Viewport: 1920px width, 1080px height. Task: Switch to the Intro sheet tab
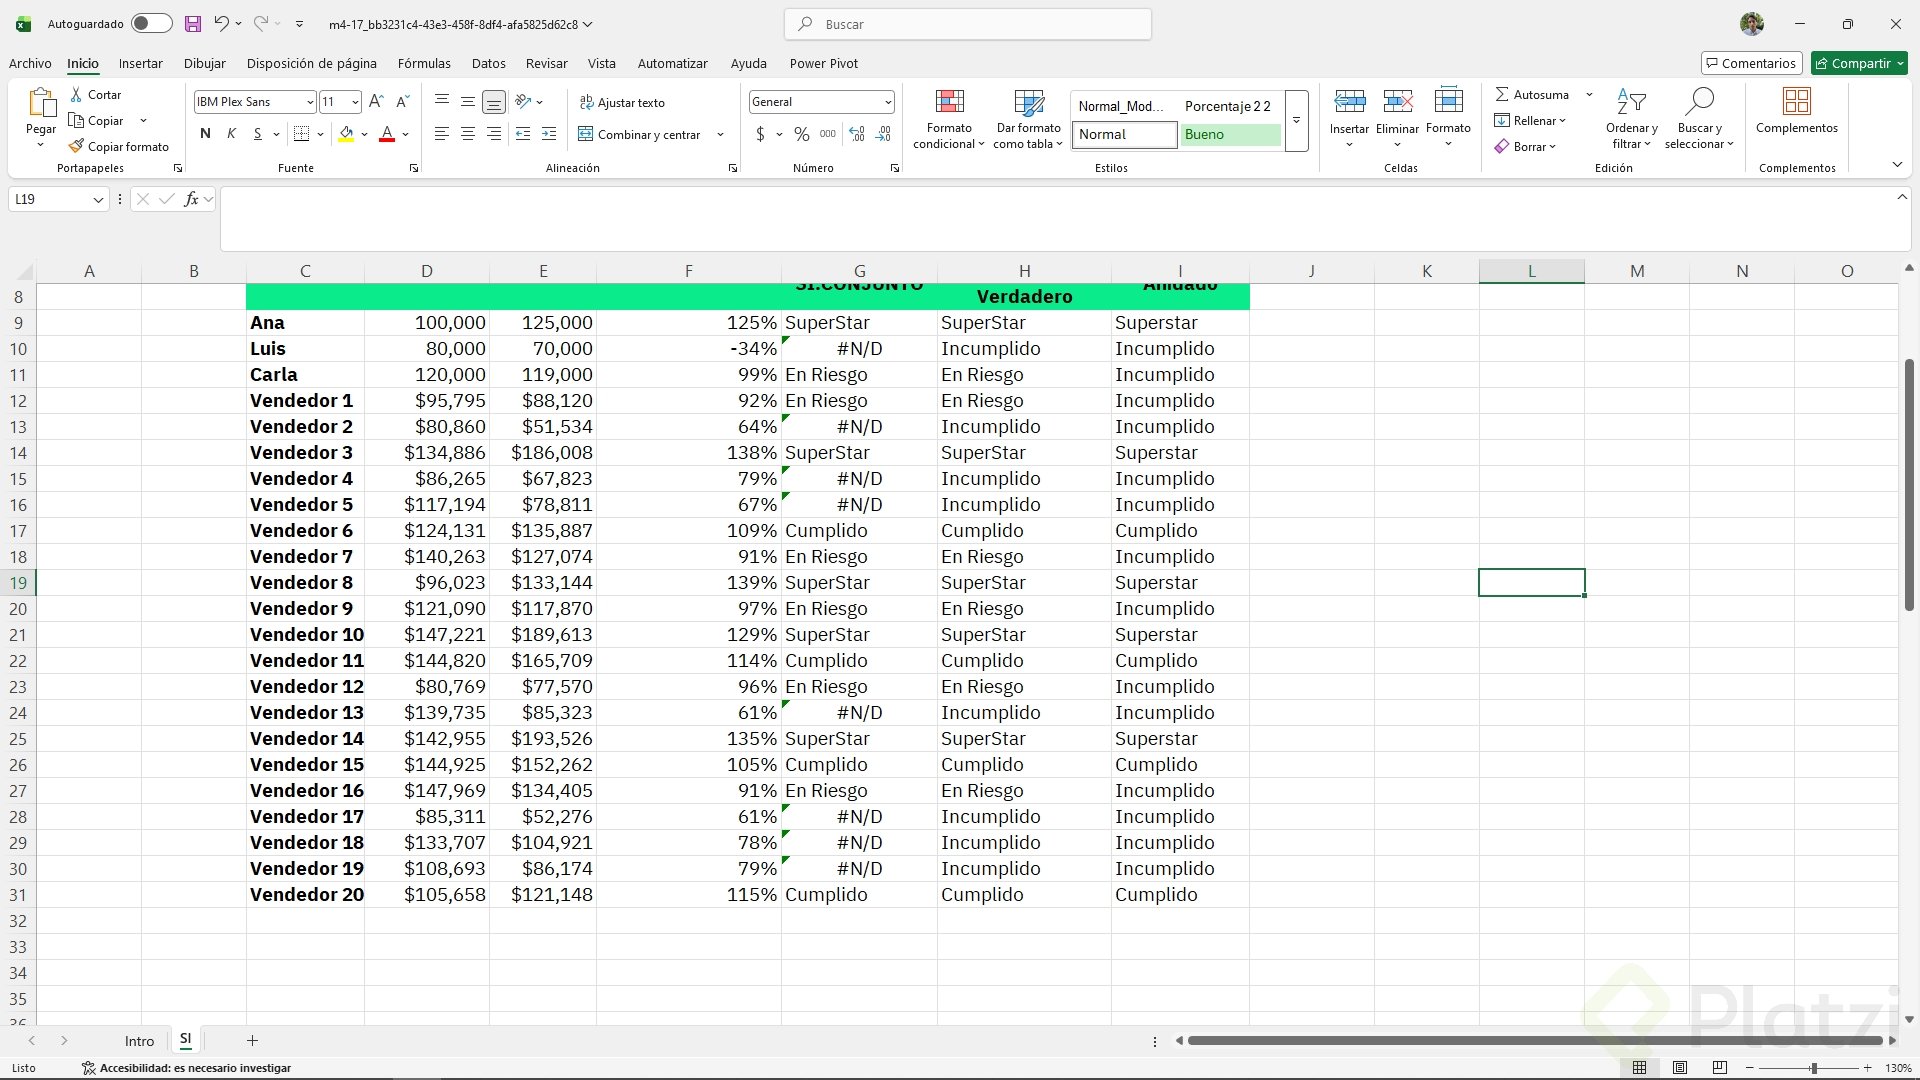[139, 1041]
